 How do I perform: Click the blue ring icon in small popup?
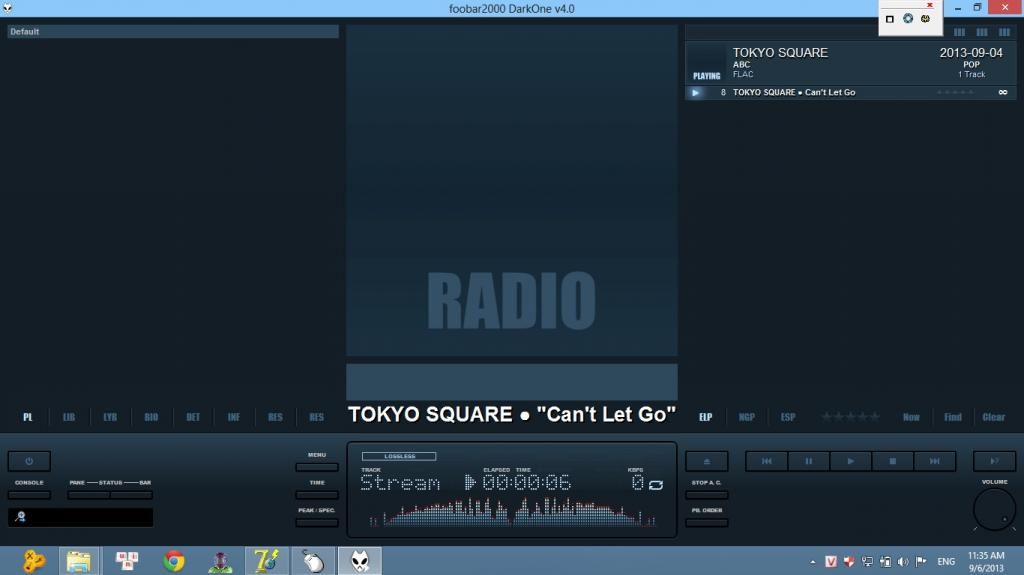908,18
